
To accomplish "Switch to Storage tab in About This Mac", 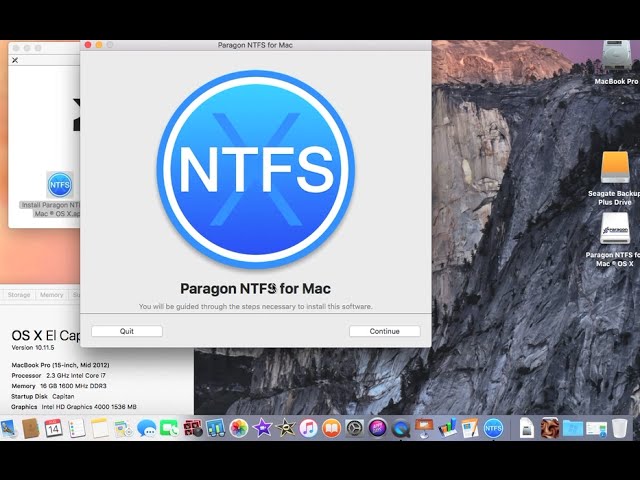I will point(19,295).
